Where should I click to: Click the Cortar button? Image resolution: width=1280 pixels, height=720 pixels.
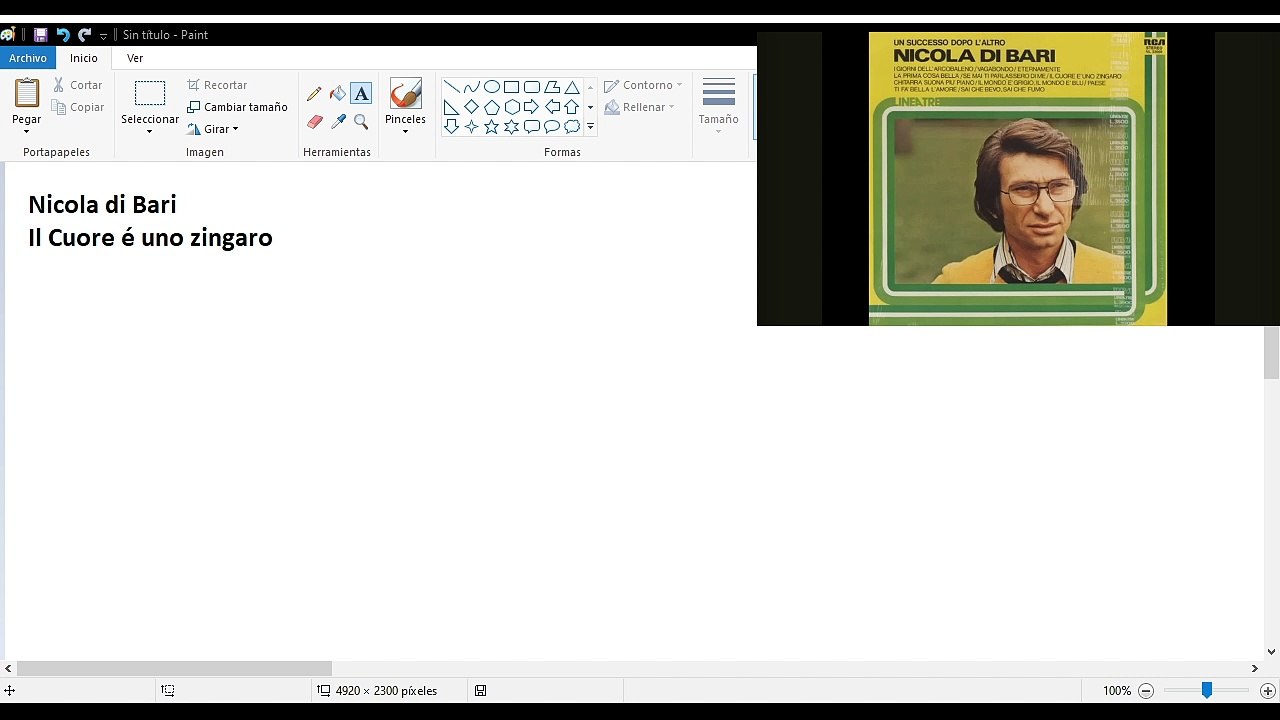[78, 85]
